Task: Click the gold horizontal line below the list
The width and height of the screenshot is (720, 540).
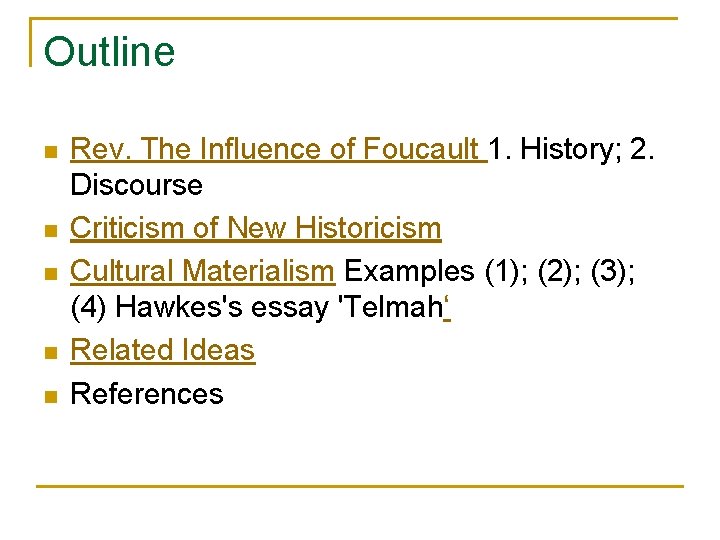Action: (x=360, y=486)
